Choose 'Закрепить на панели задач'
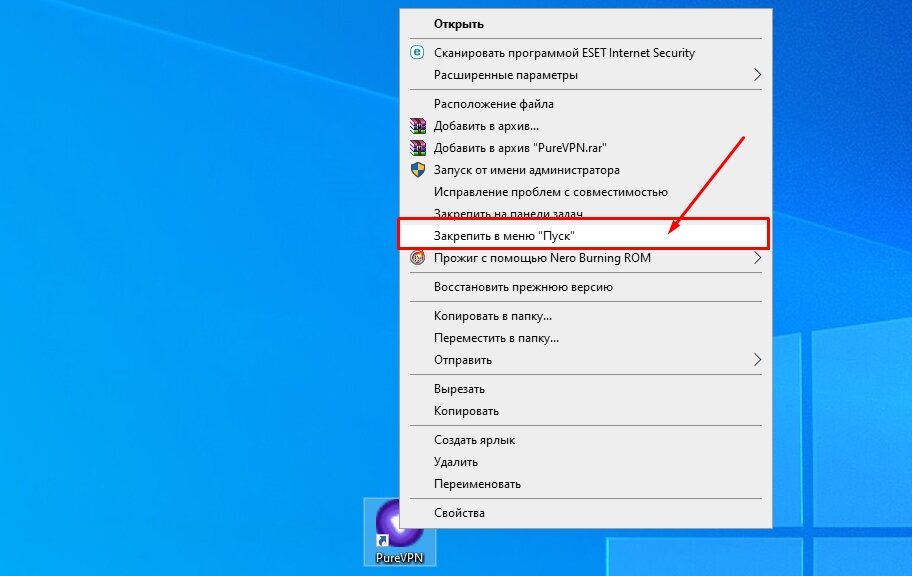912x576 pixels. (586, 212)
